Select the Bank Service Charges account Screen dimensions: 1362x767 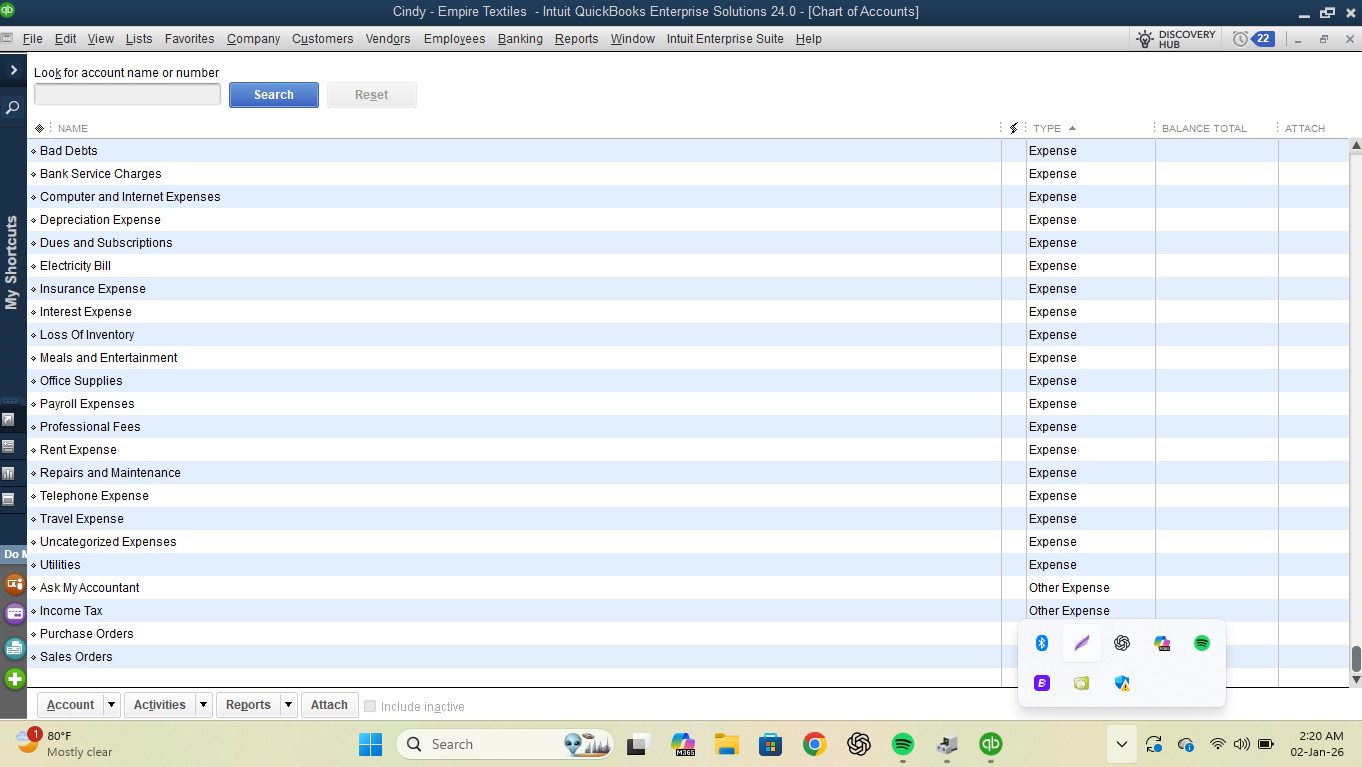[x=688, y=174]
